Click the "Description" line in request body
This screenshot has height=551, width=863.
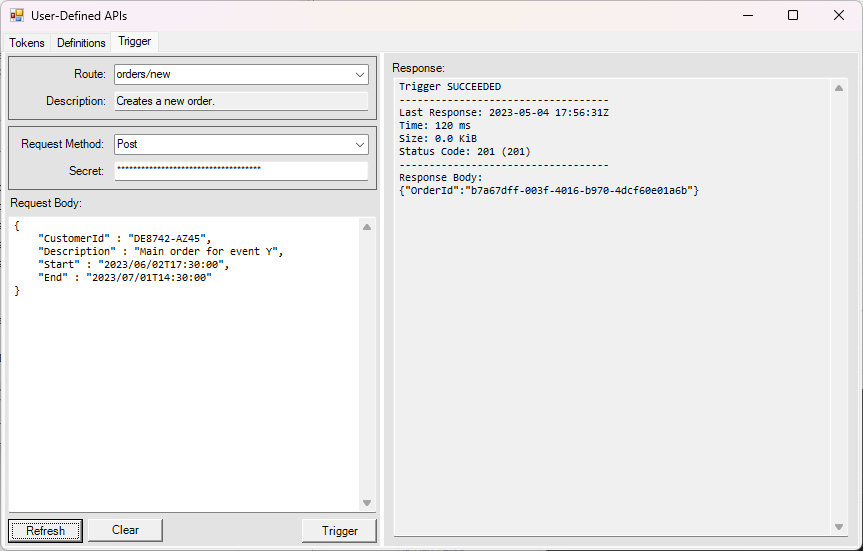click(161, 252)
